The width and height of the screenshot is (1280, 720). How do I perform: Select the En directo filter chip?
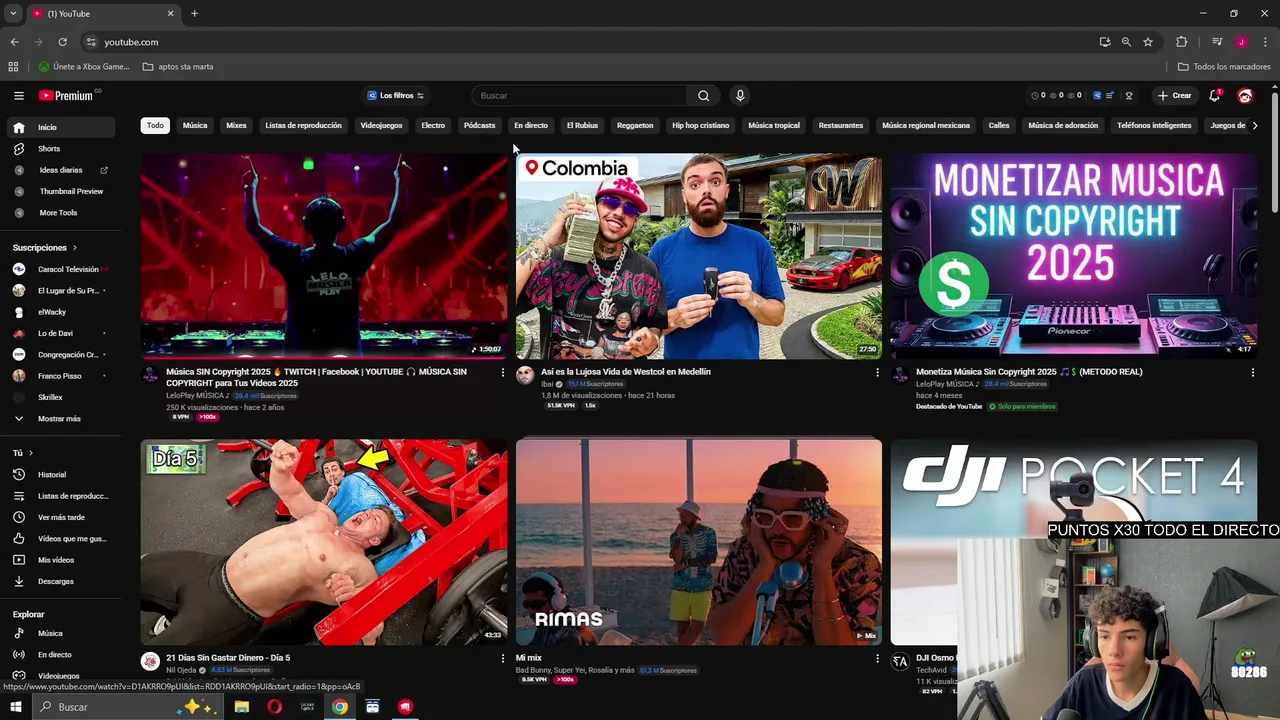(531, 125)
